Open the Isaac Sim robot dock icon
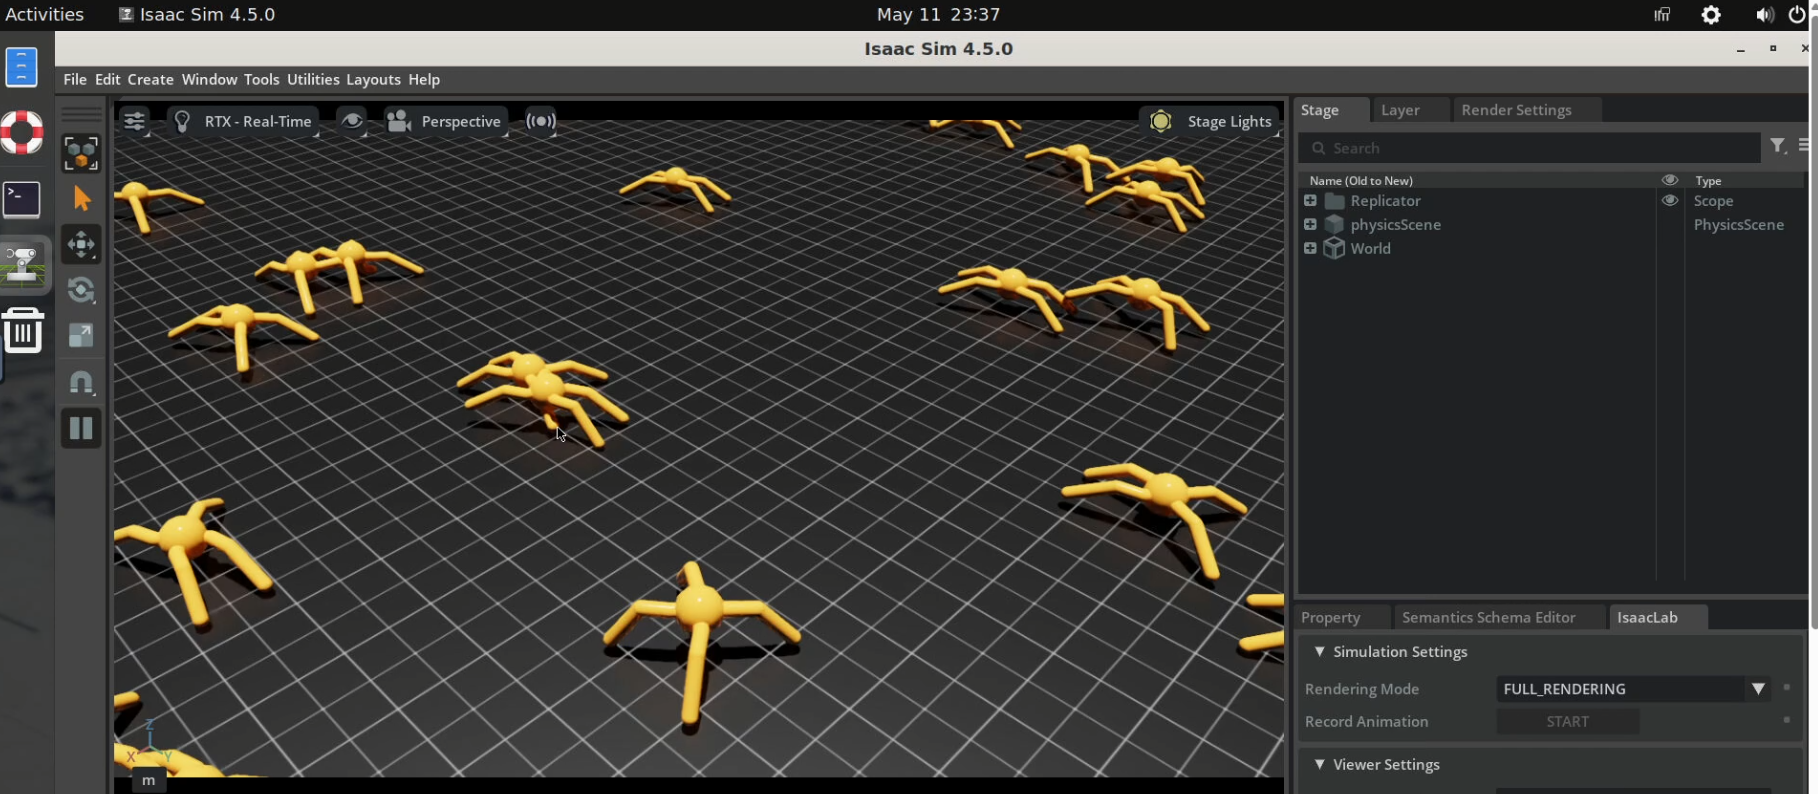Viewport: 1818px width, 794px height. tap(23, 264)
